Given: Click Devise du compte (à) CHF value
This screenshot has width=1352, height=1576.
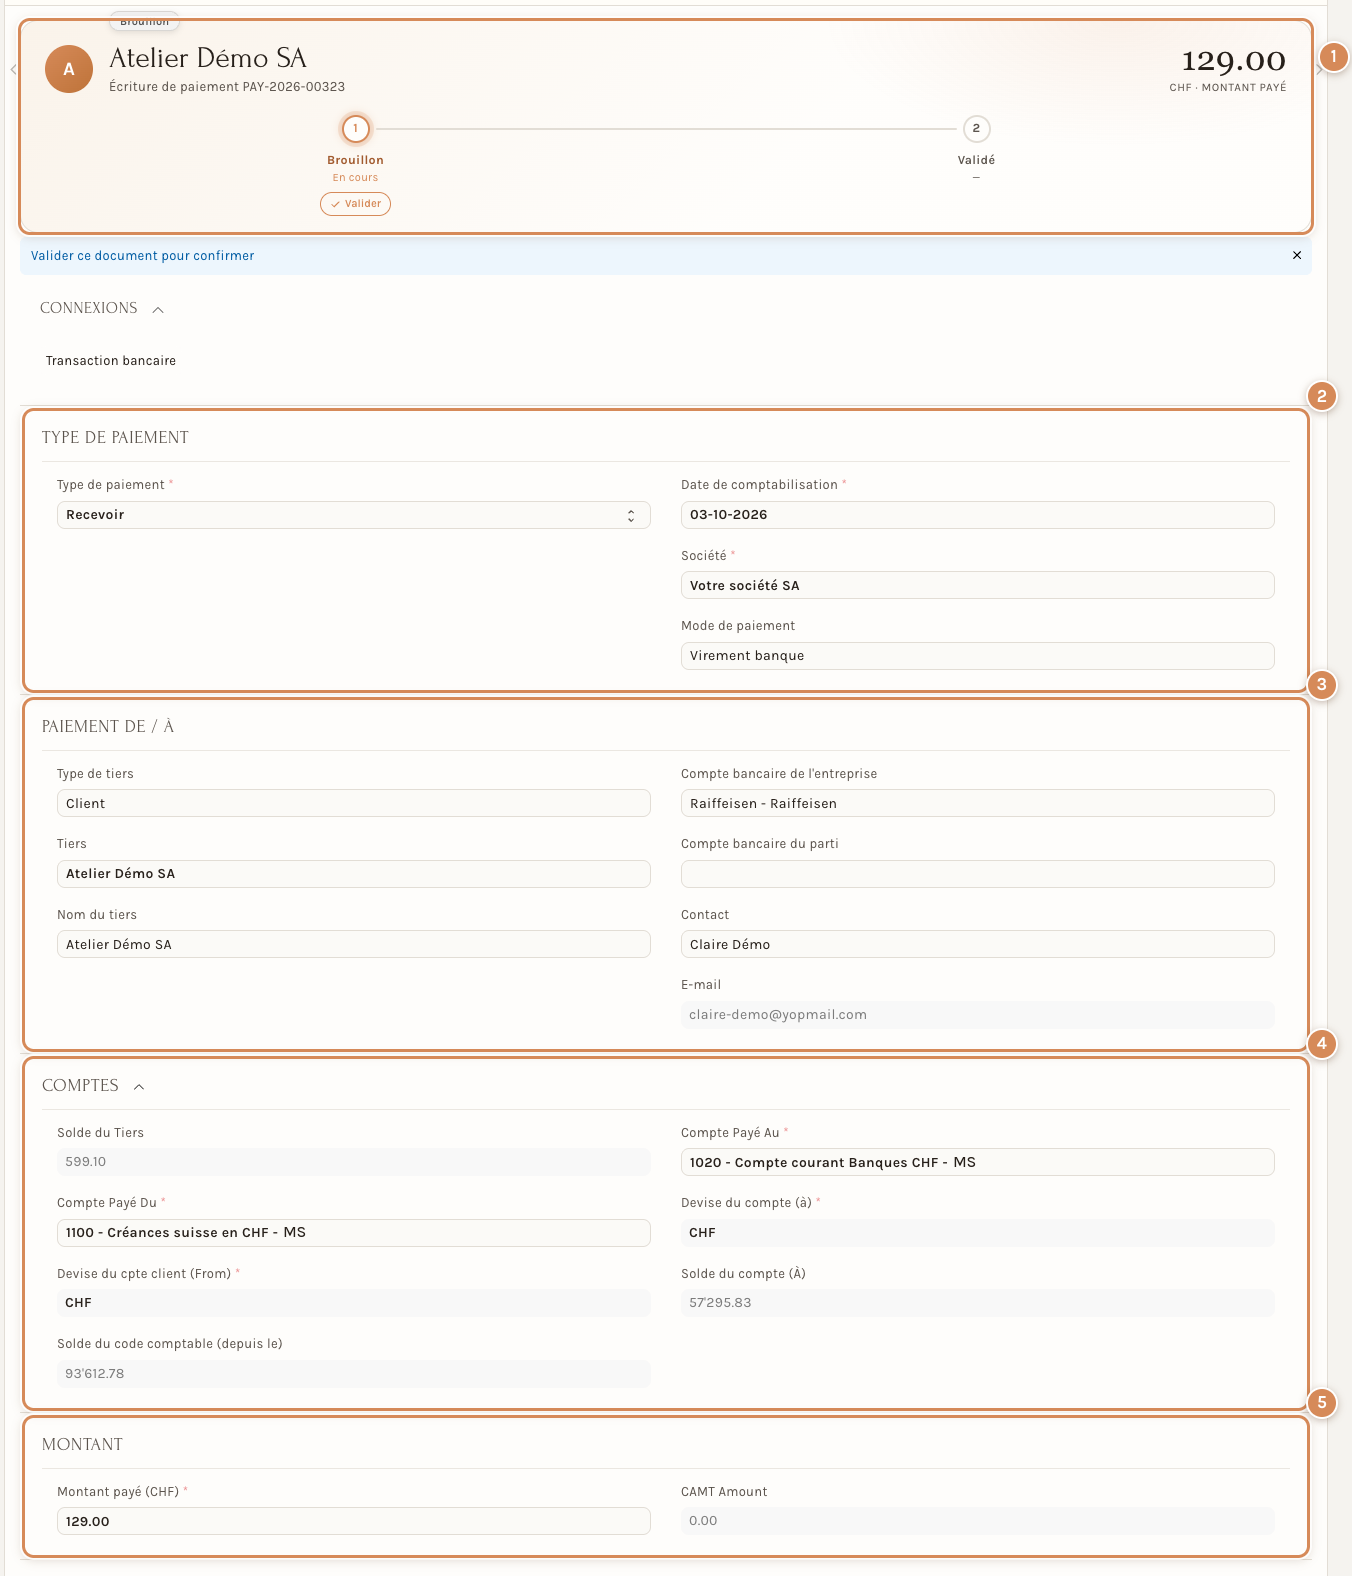Looking at the screenshot, I should click(977, 1233).
